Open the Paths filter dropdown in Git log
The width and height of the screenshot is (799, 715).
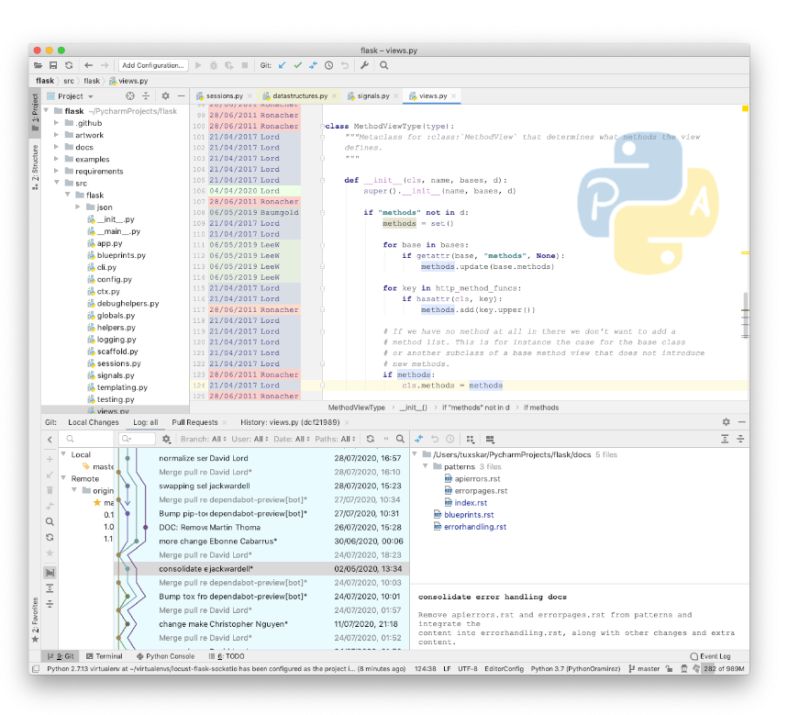(335, 439)
